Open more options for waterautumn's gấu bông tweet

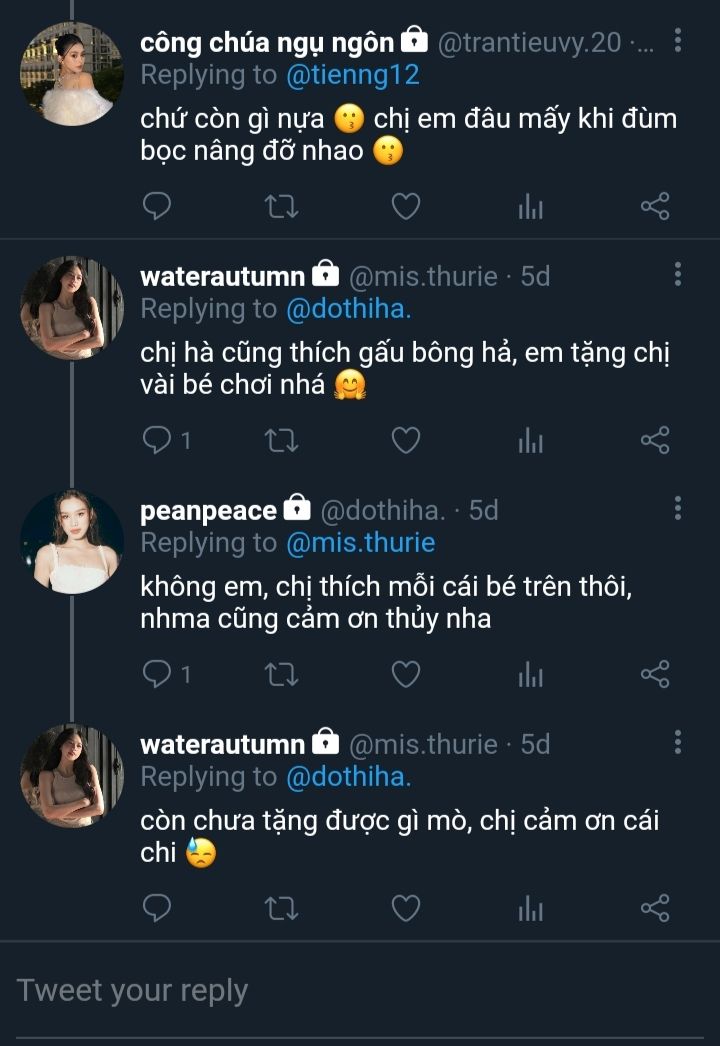click(x=678, y=275)
